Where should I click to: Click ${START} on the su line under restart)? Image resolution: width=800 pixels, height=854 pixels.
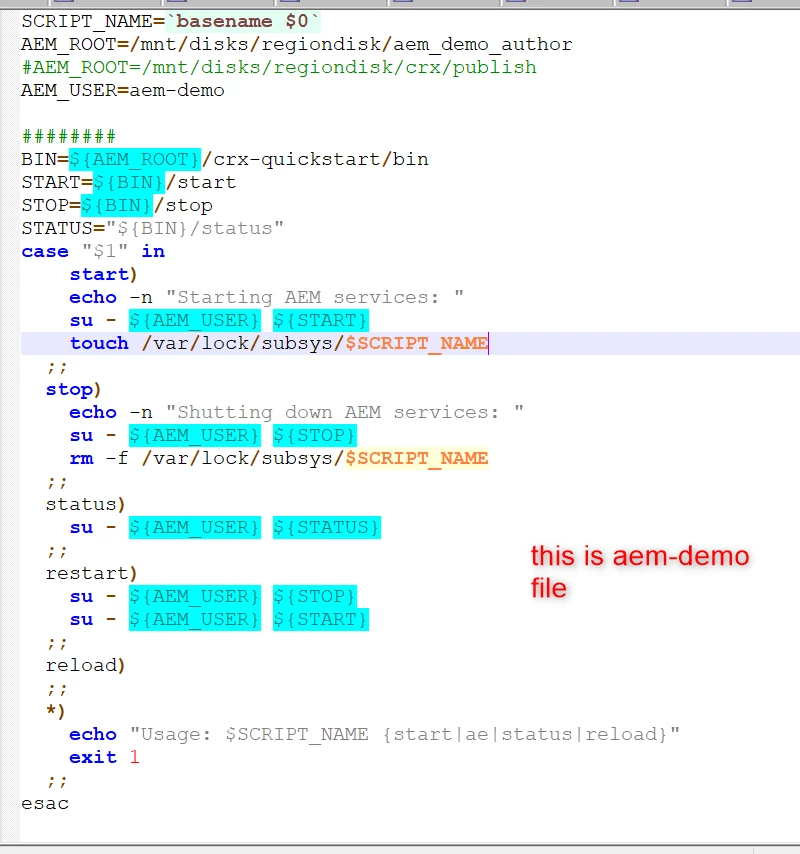pyautogui.click(x=321, y=620)
